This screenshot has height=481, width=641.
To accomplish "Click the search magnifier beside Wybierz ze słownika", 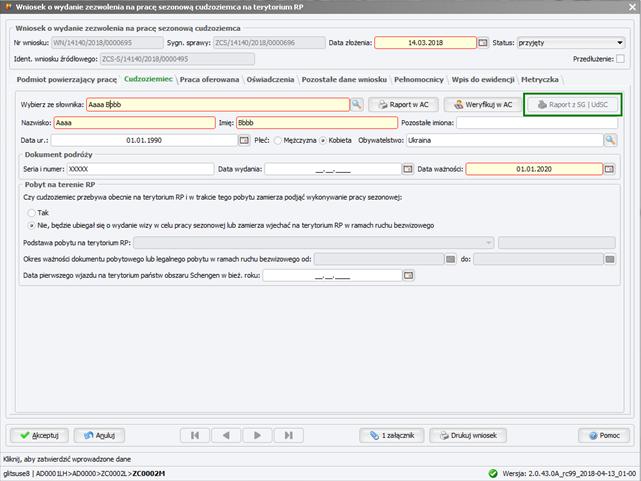I will click(x=356, y=105).
